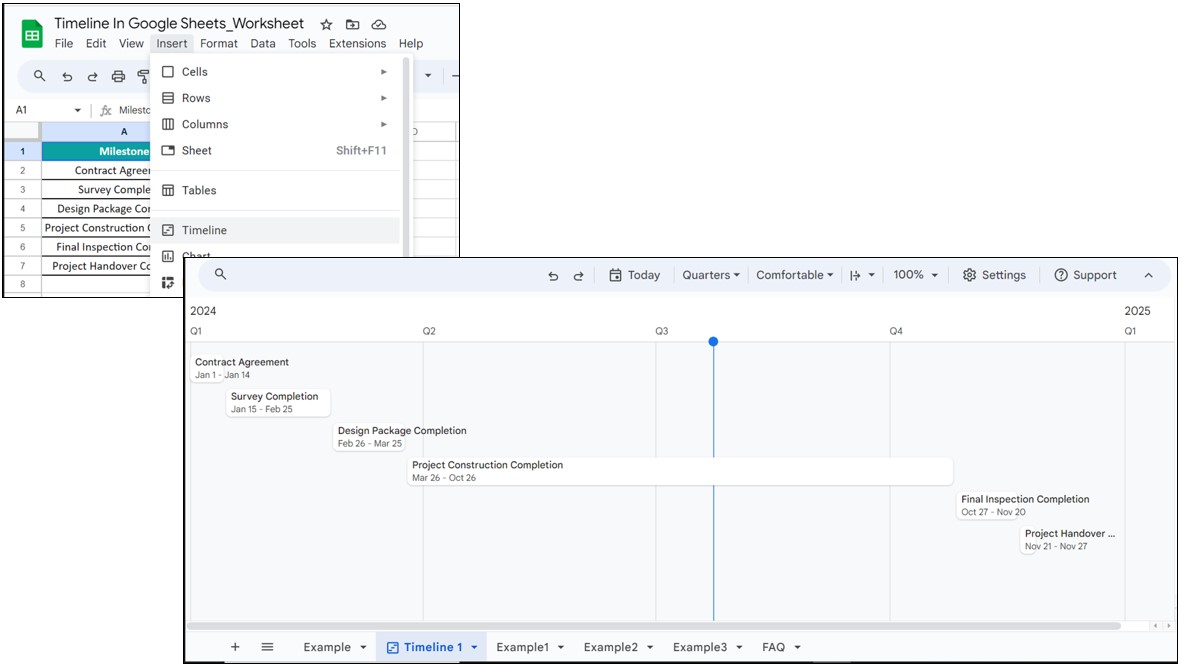Screen dimensions: 1182x667
Task: Open the Comfortable view mode dropdown
Action: 795,275
